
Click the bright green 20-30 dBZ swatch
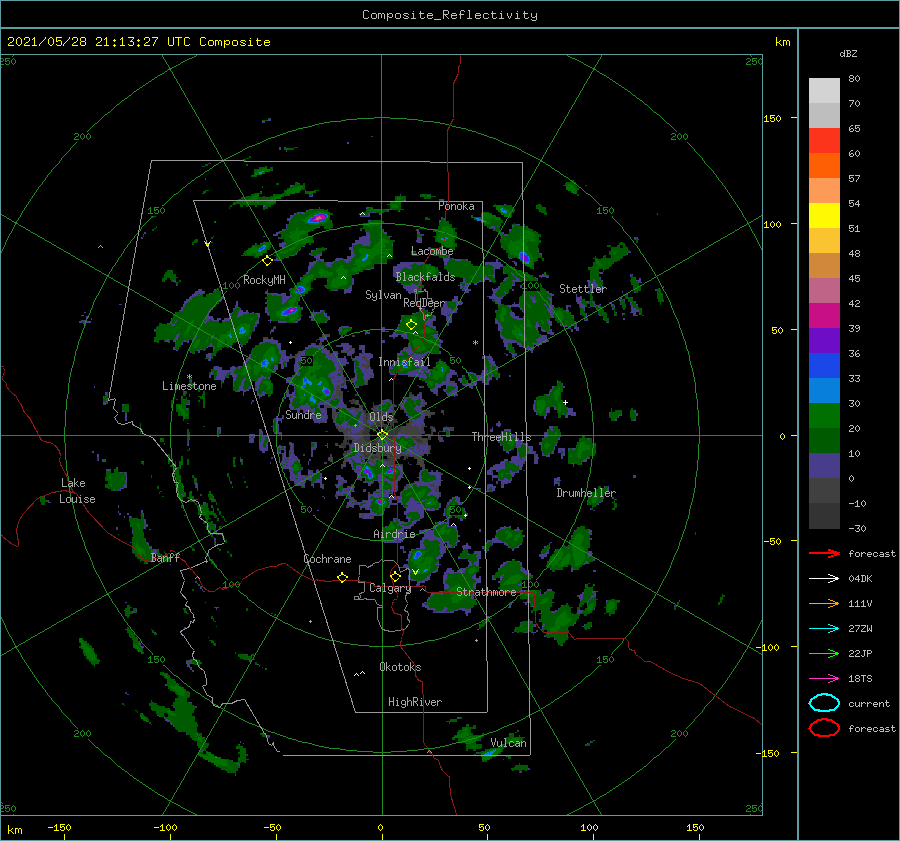(824, 416)
